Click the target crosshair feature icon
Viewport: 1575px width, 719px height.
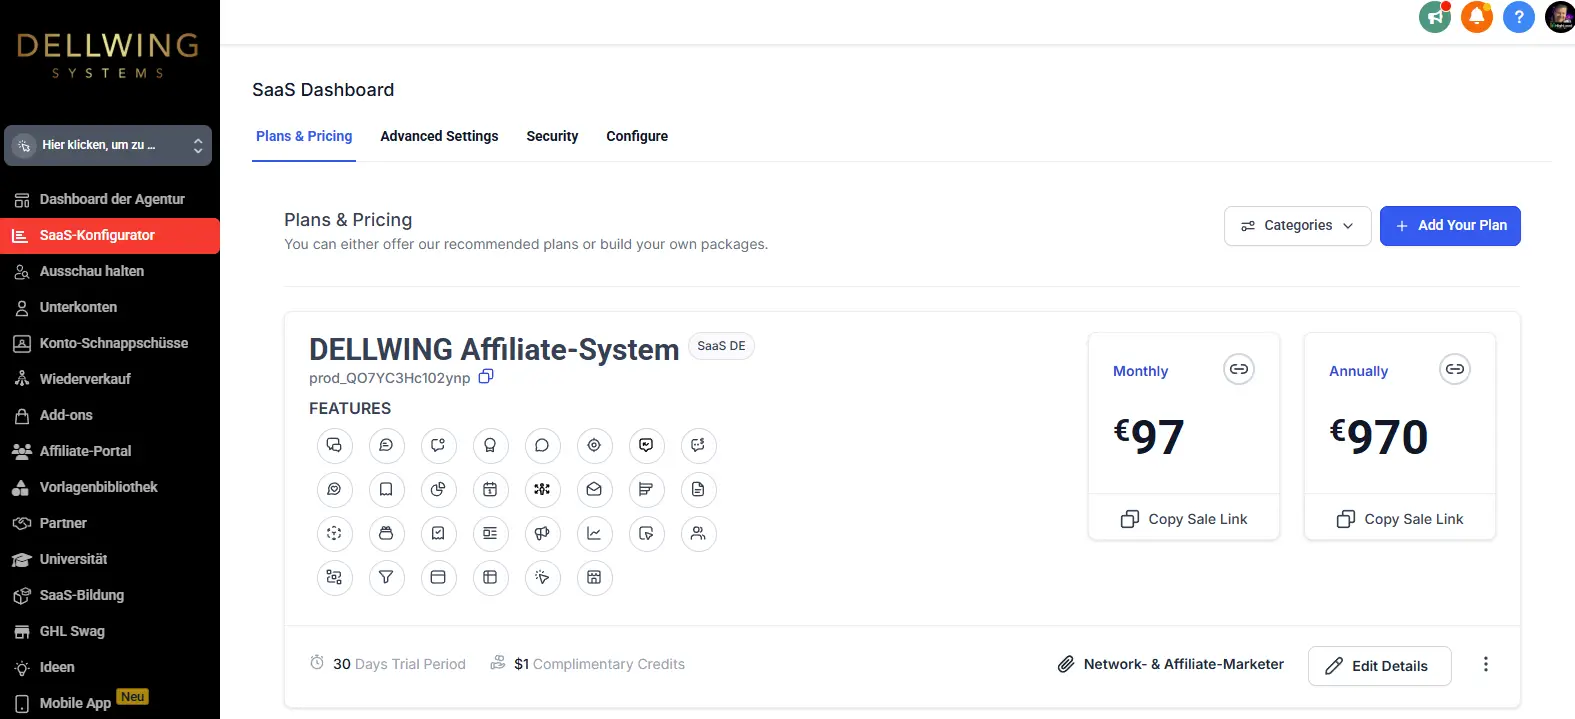coord(594,446)
